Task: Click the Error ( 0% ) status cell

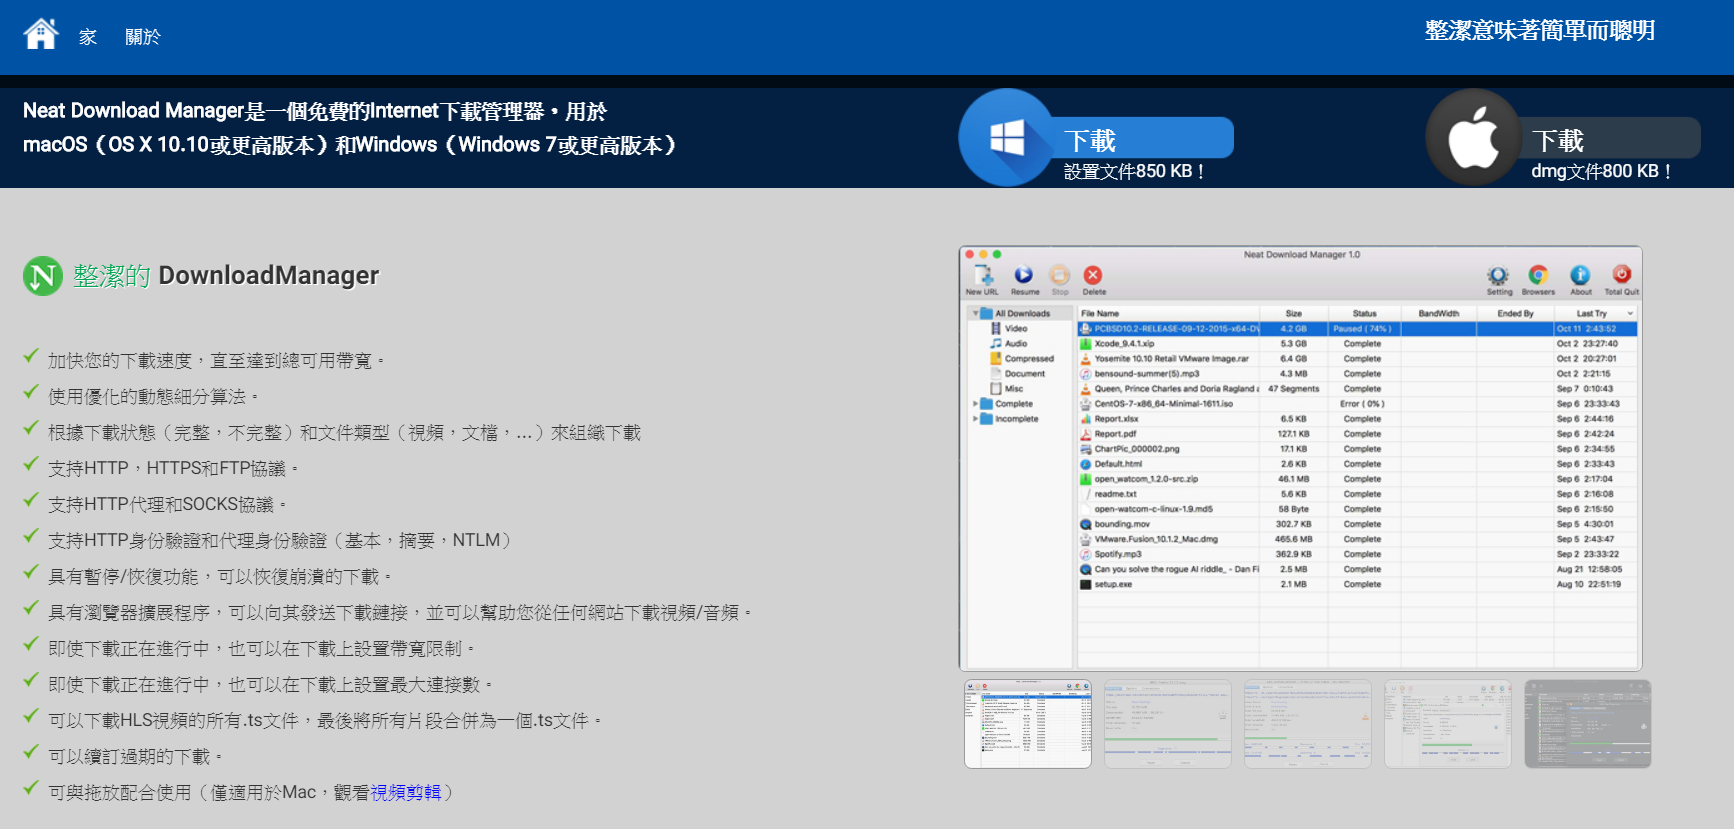Action: pyautogui.click(x=1362, y=404)
